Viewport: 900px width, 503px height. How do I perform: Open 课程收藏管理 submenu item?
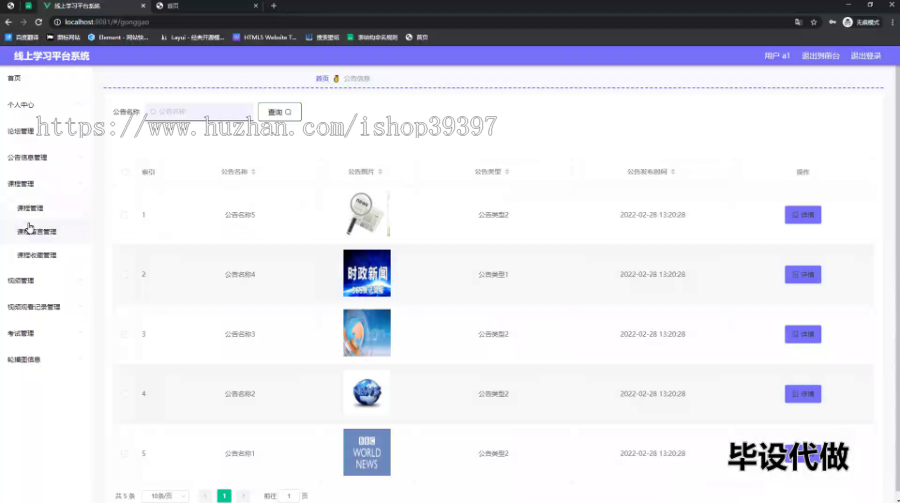(x=45, y=256)
